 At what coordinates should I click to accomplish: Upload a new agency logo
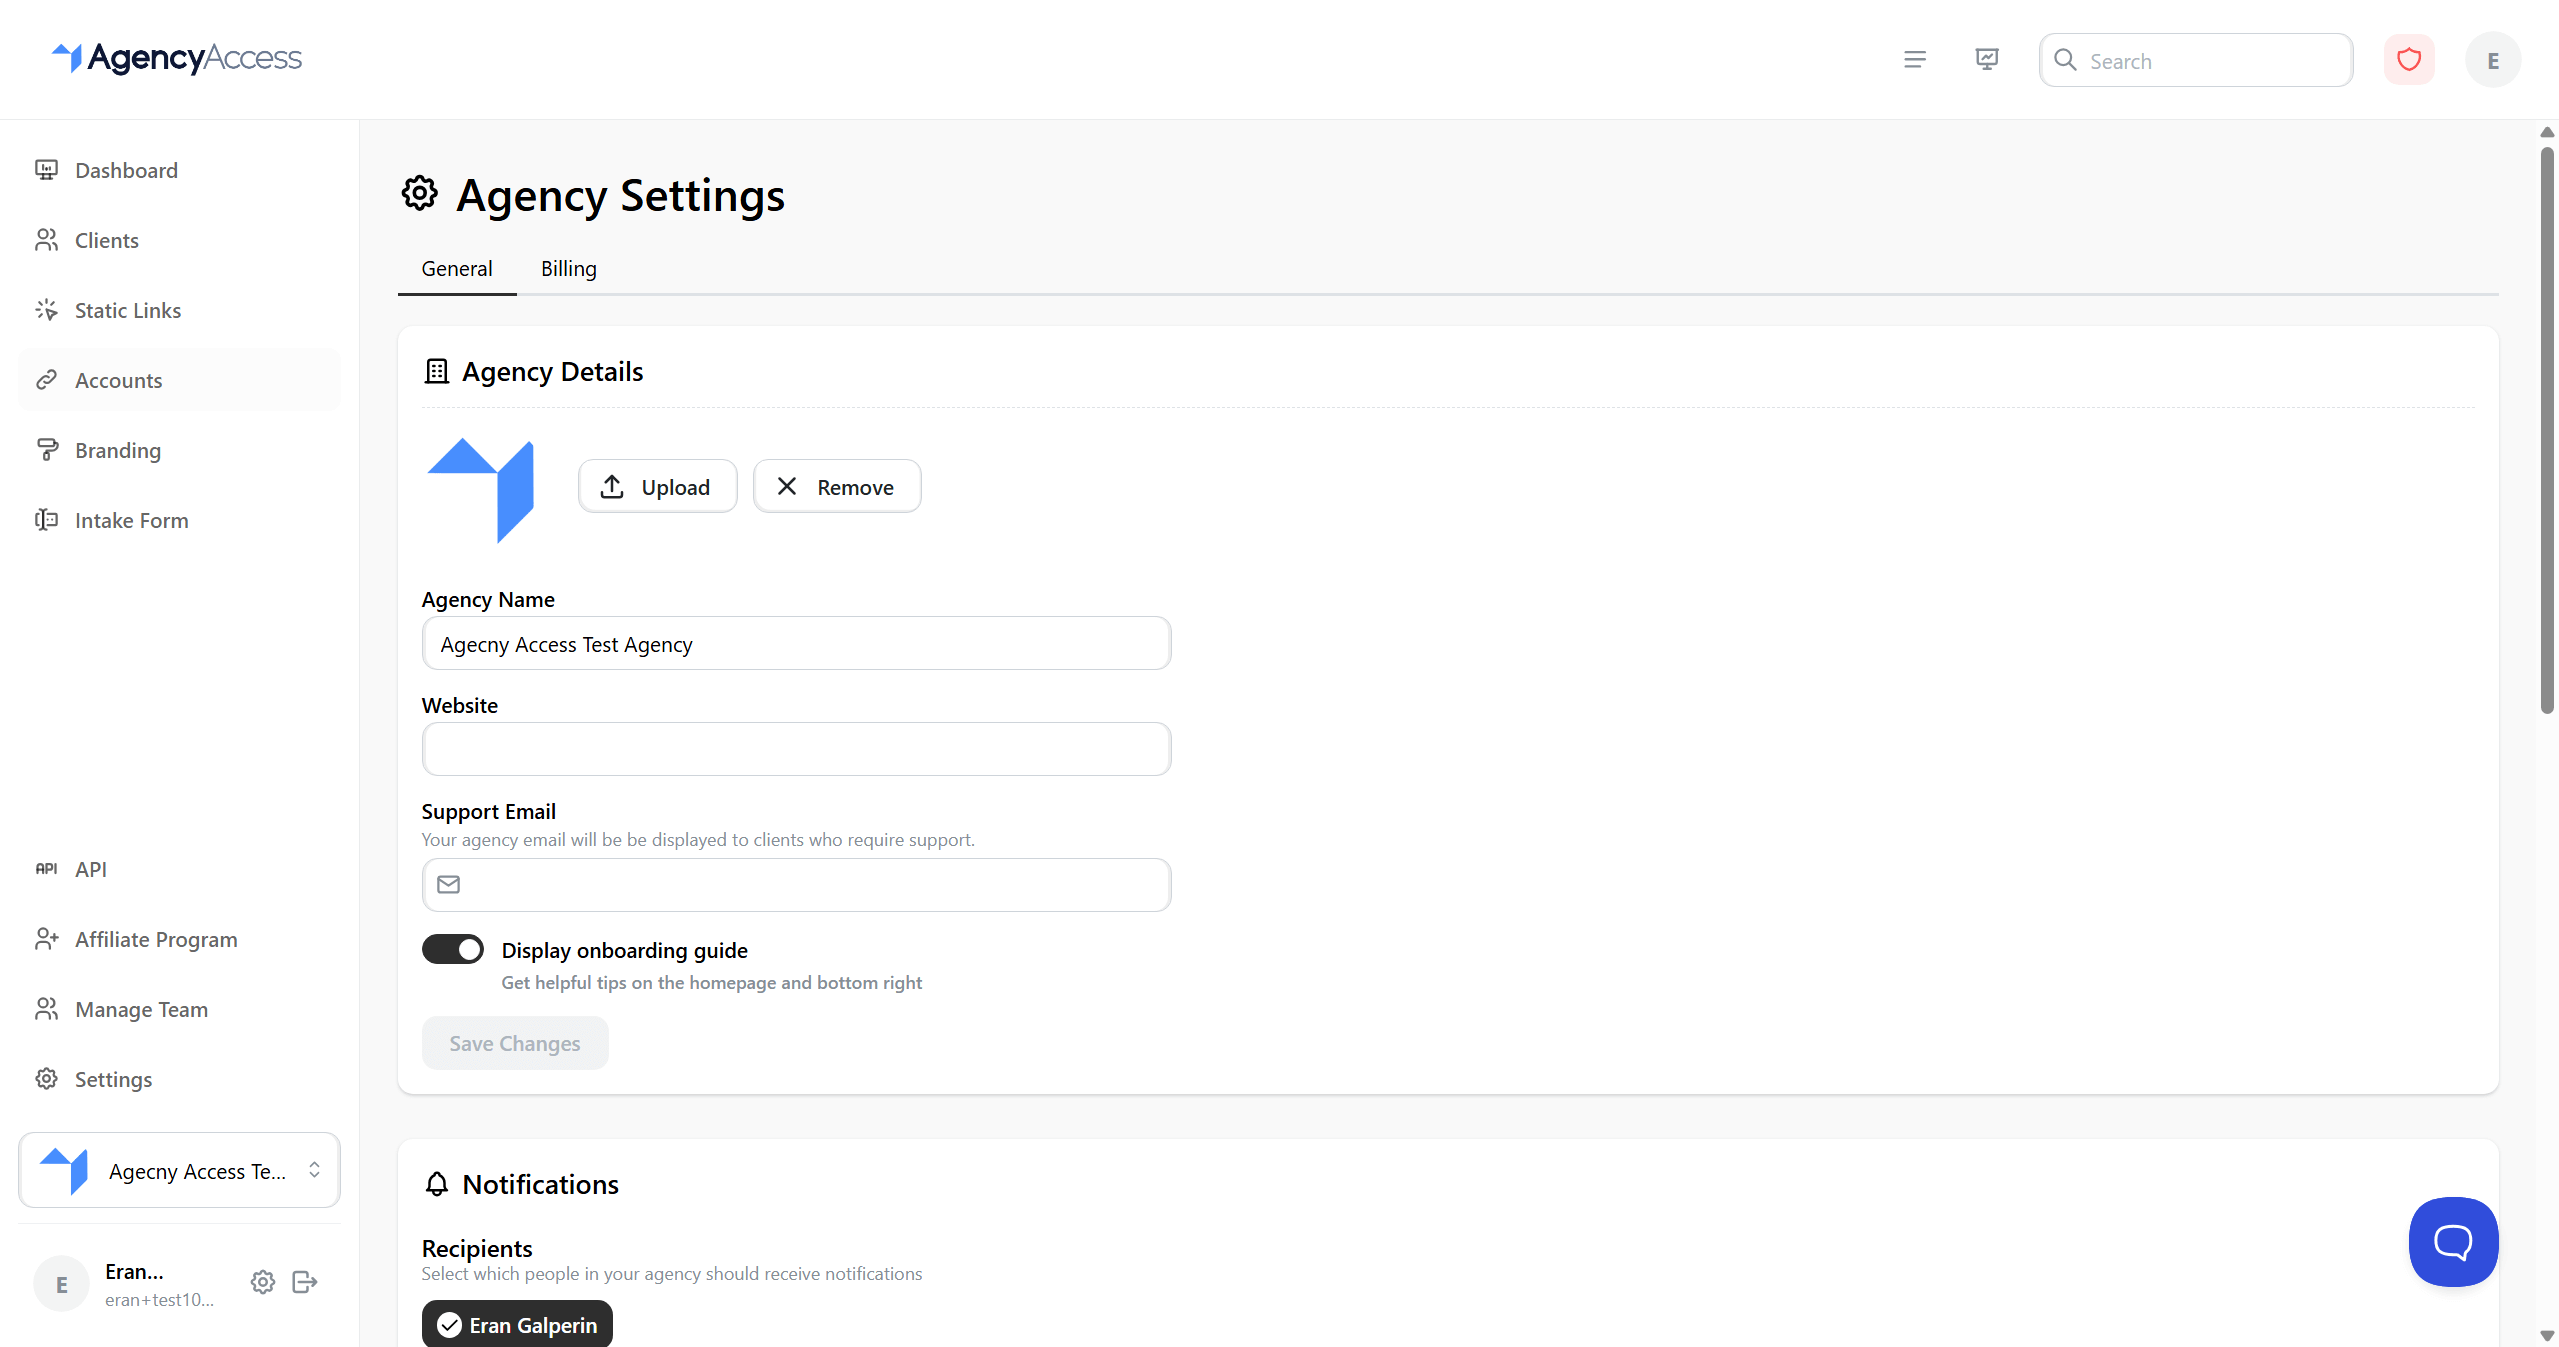(x=657, y=486)
